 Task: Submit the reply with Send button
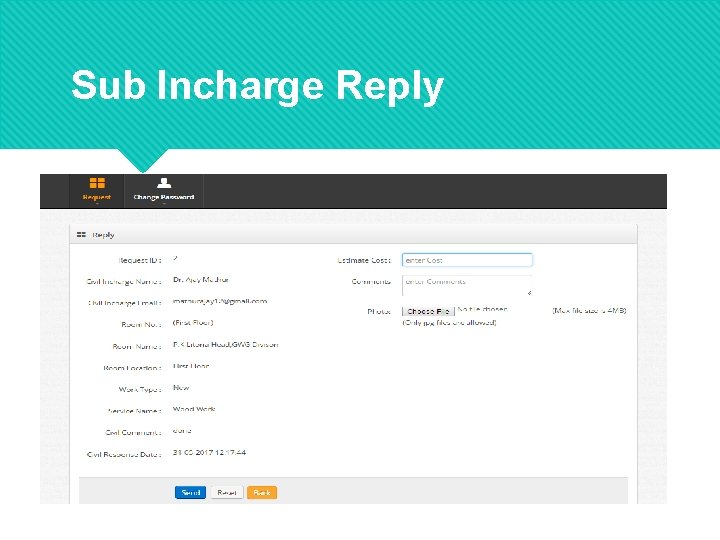pyautogui.click(x=190, y=492)
